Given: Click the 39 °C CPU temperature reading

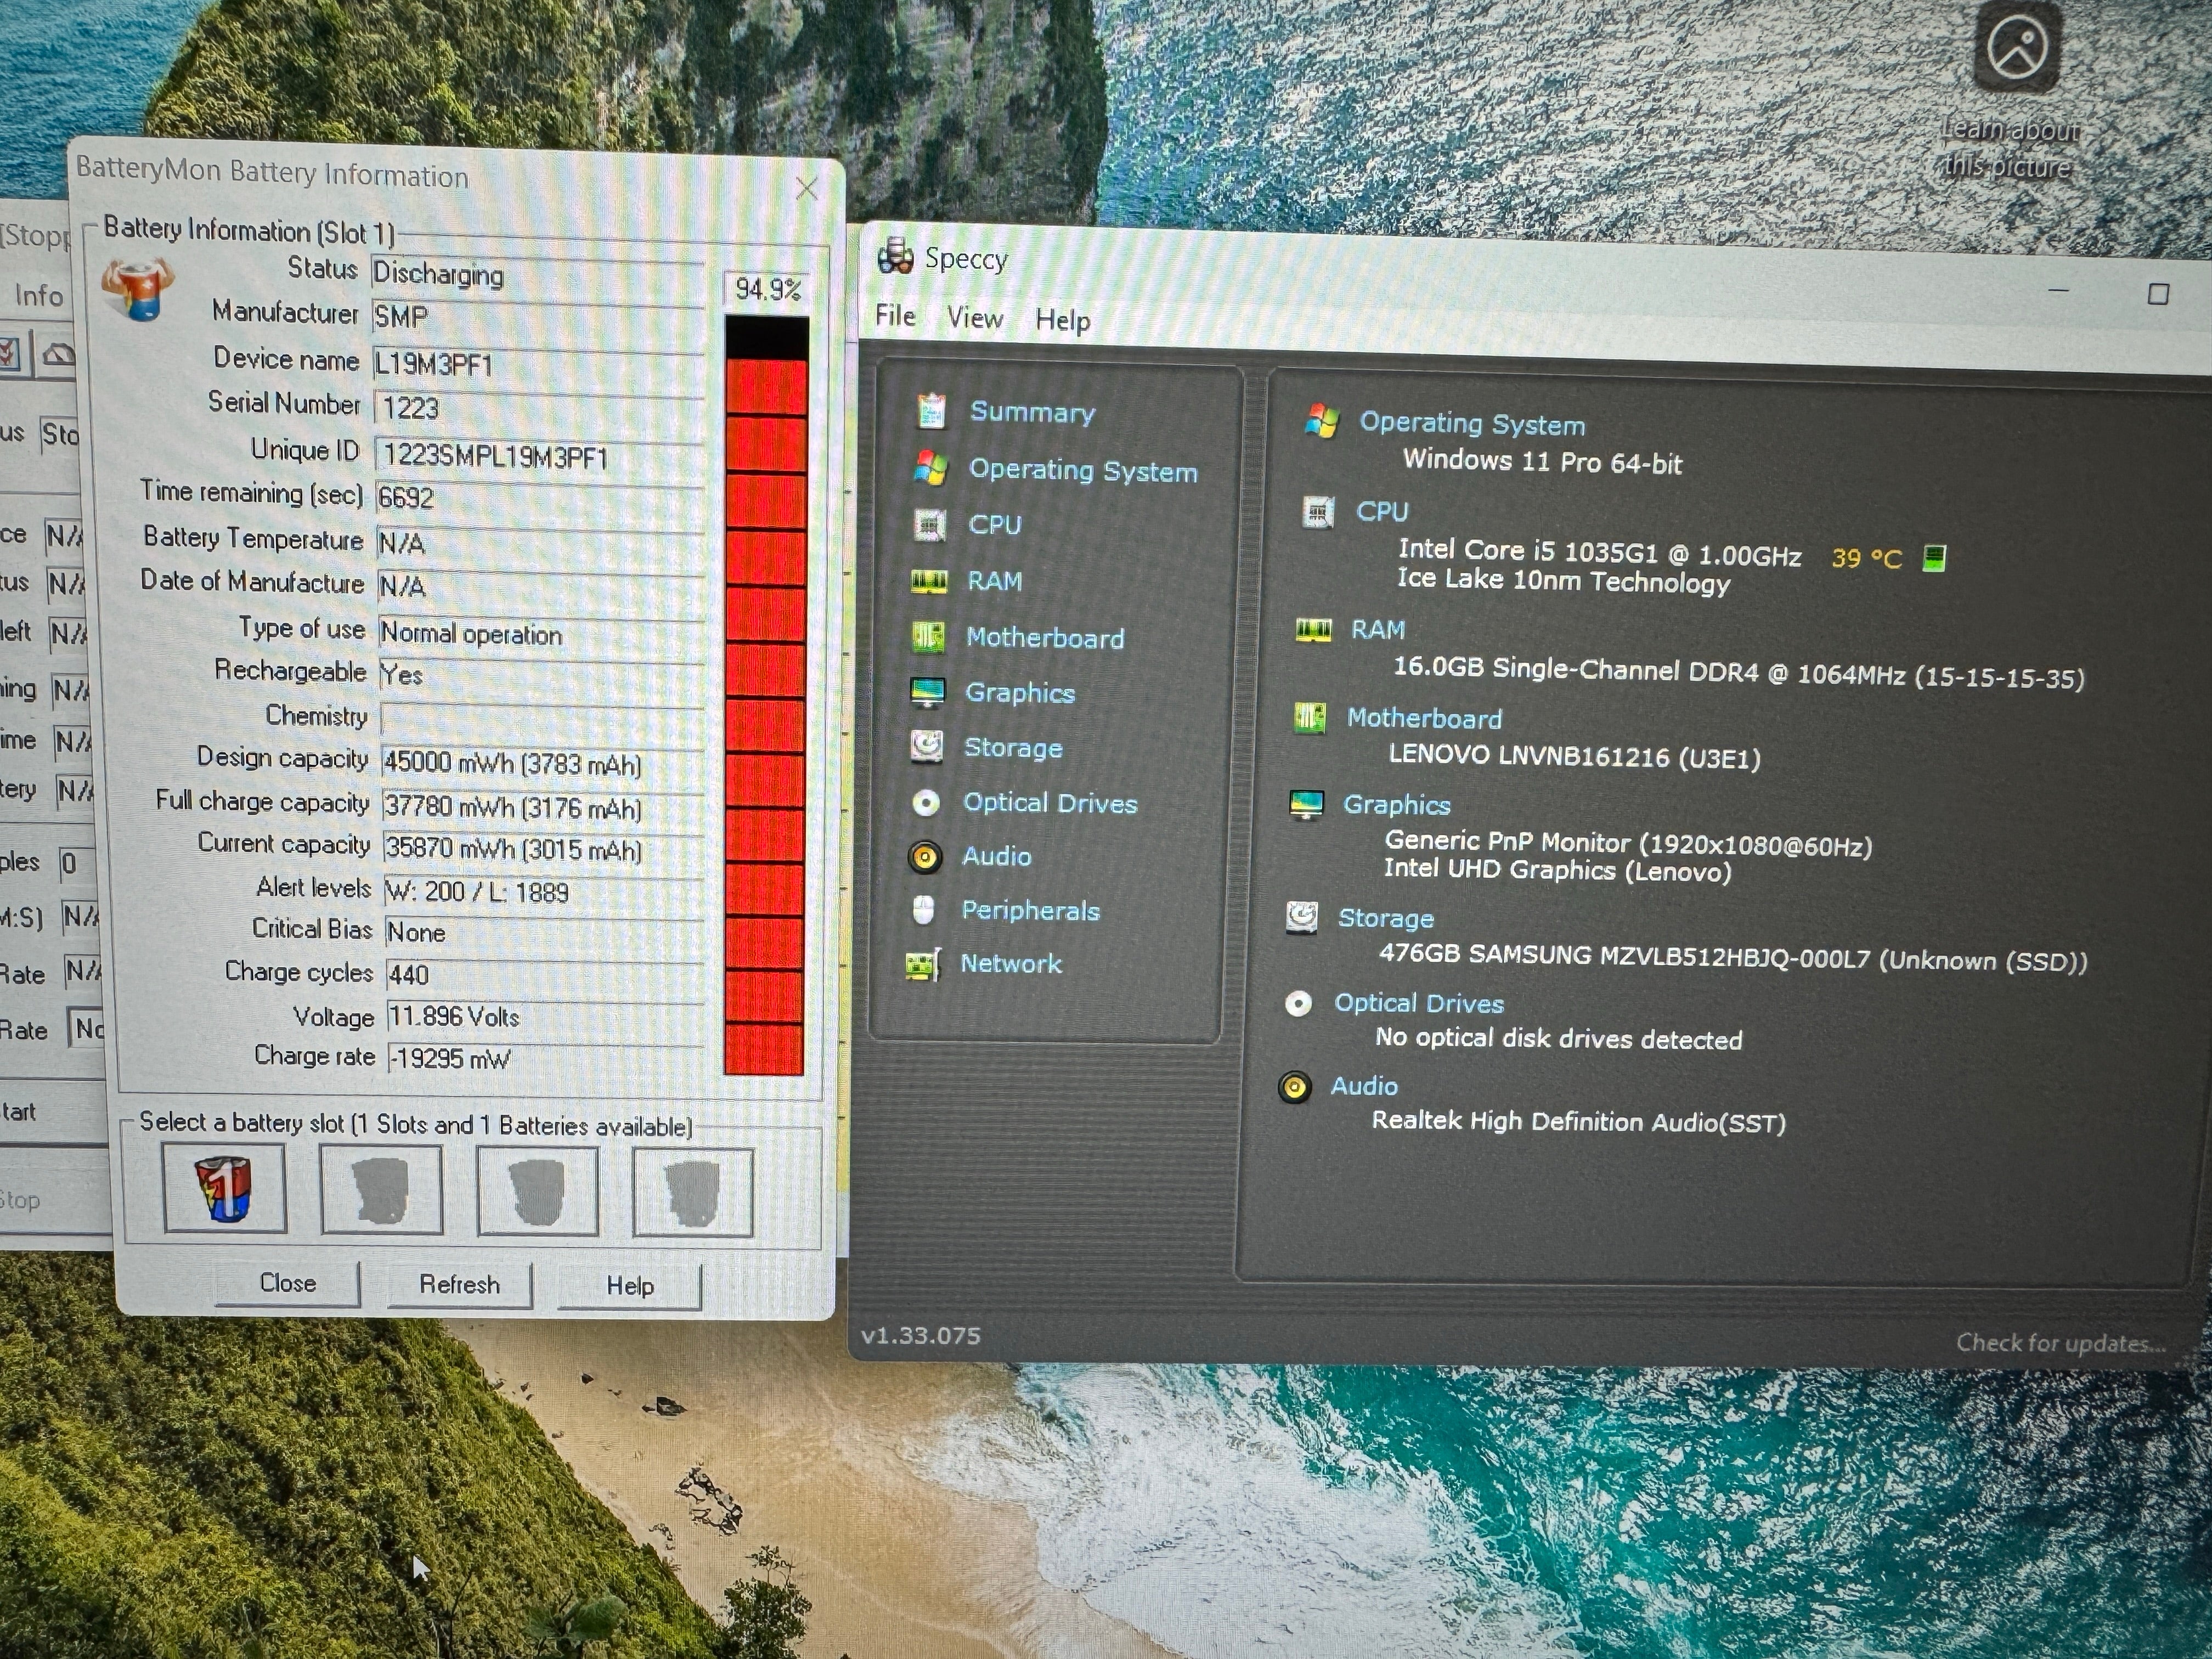Looking at the screenshot, I should (x=1866, y=558).
